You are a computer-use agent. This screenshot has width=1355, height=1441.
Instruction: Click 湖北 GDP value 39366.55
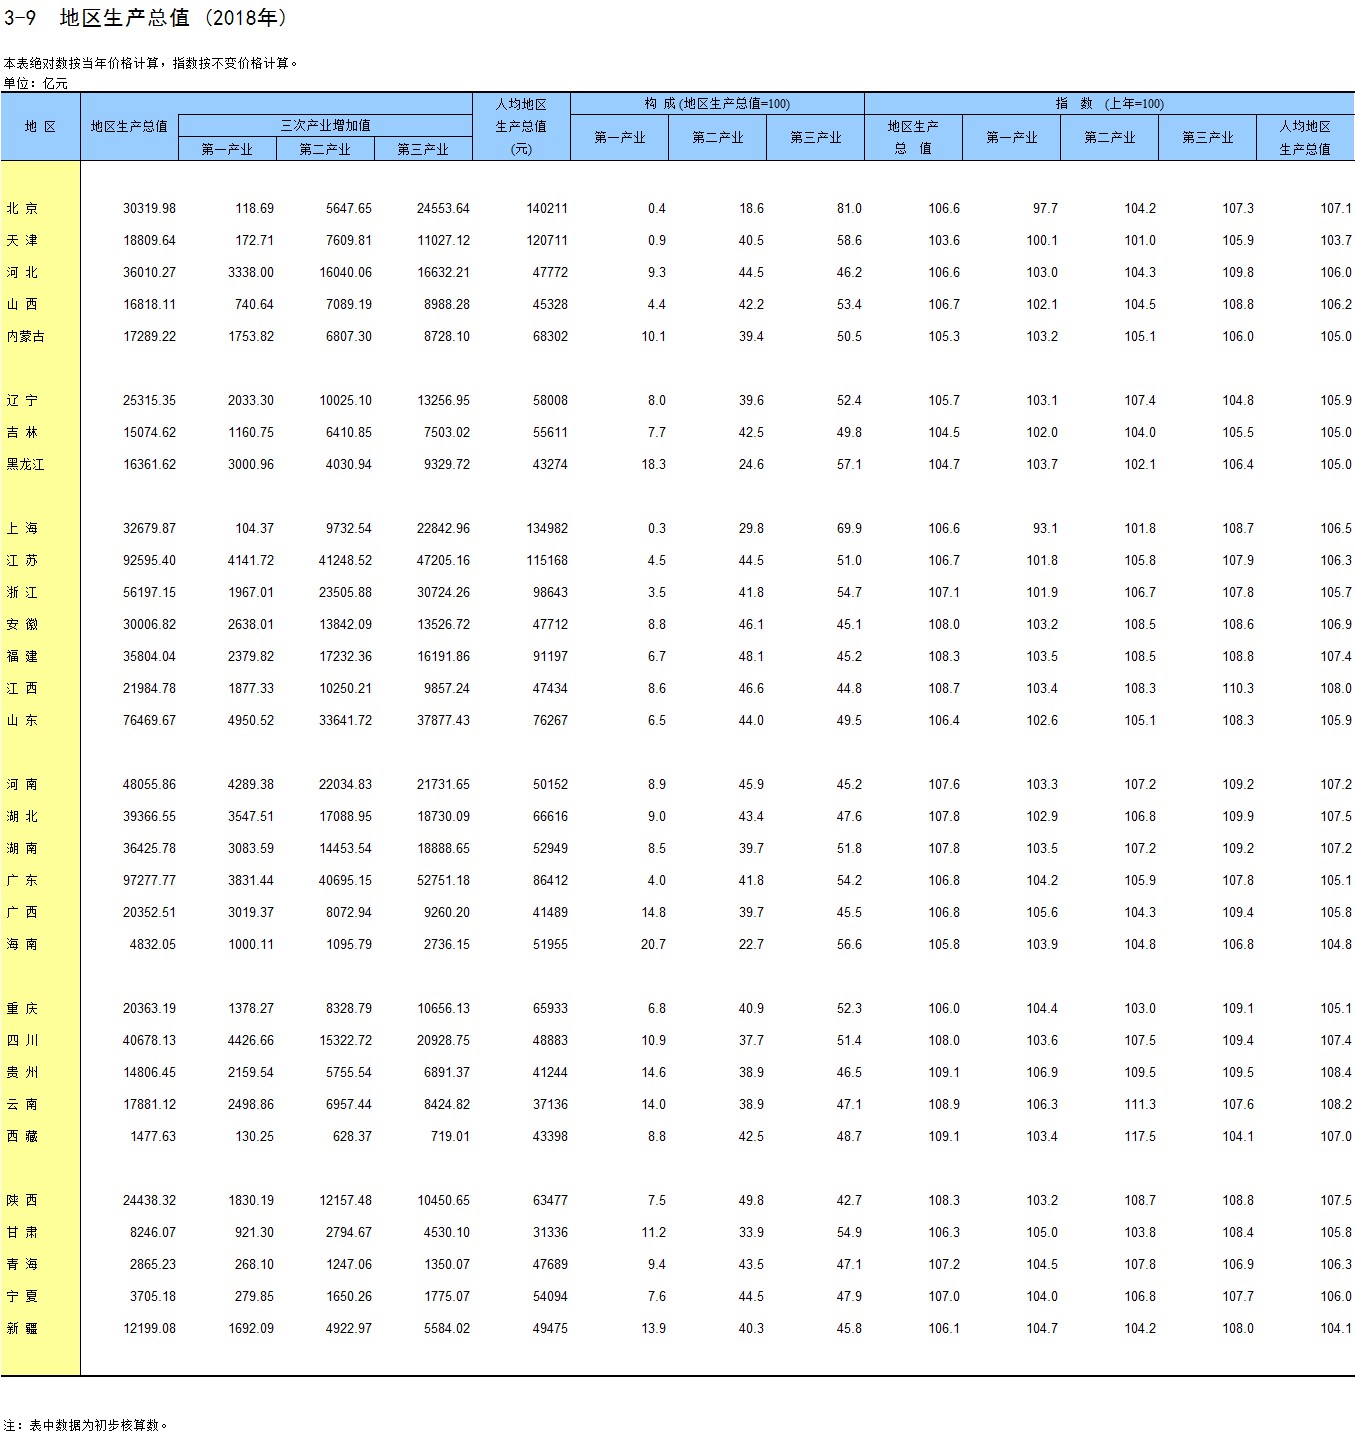click(149, 816)
